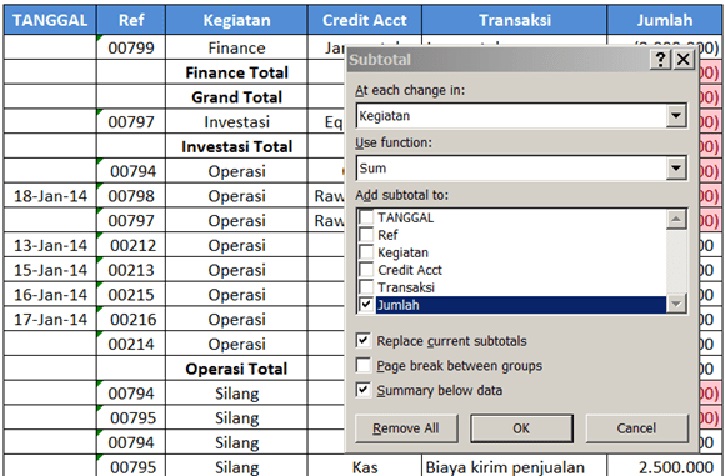725x476 pixels.
Task: Open the 'At each change in' dropdown
Action: click(x=677, y=117)
